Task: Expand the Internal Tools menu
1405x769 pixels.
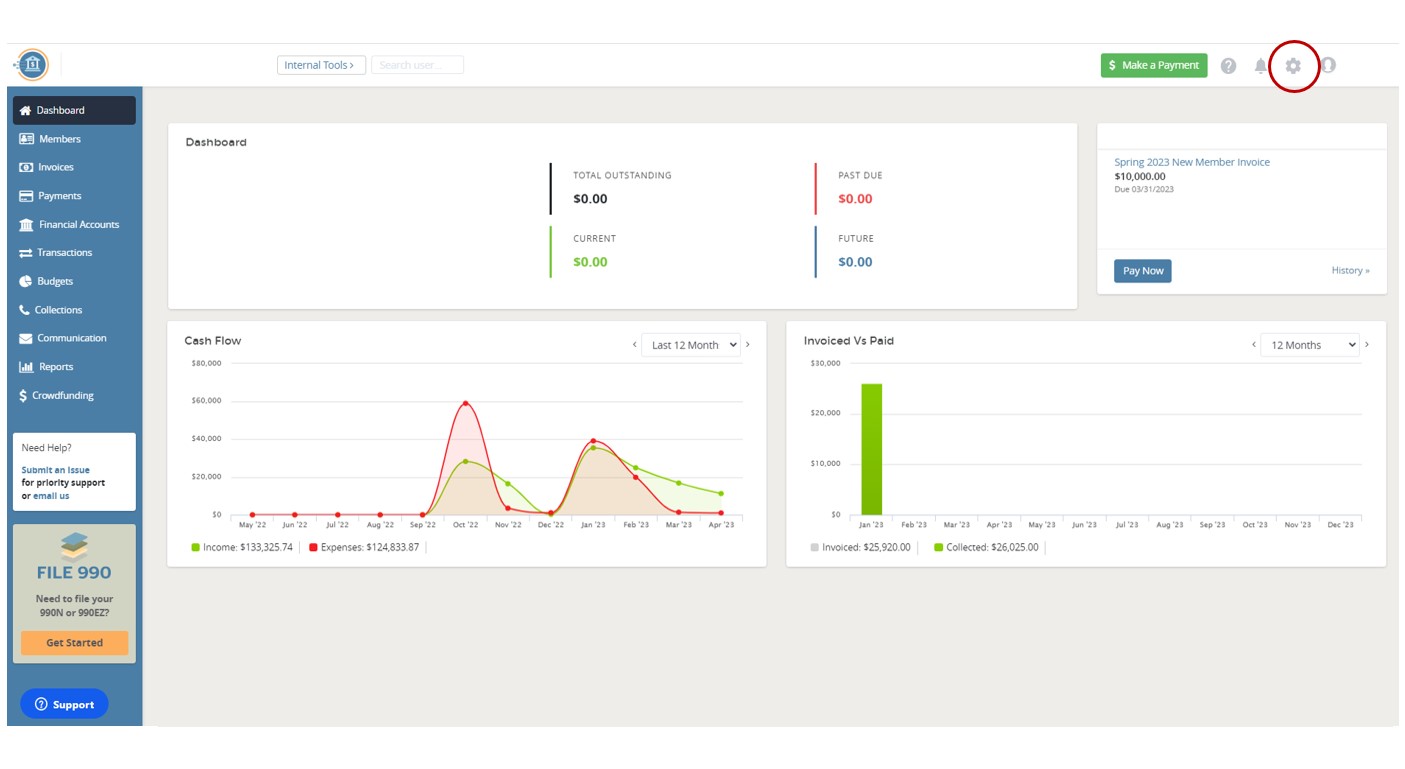Action: click(x=320, y=65)
